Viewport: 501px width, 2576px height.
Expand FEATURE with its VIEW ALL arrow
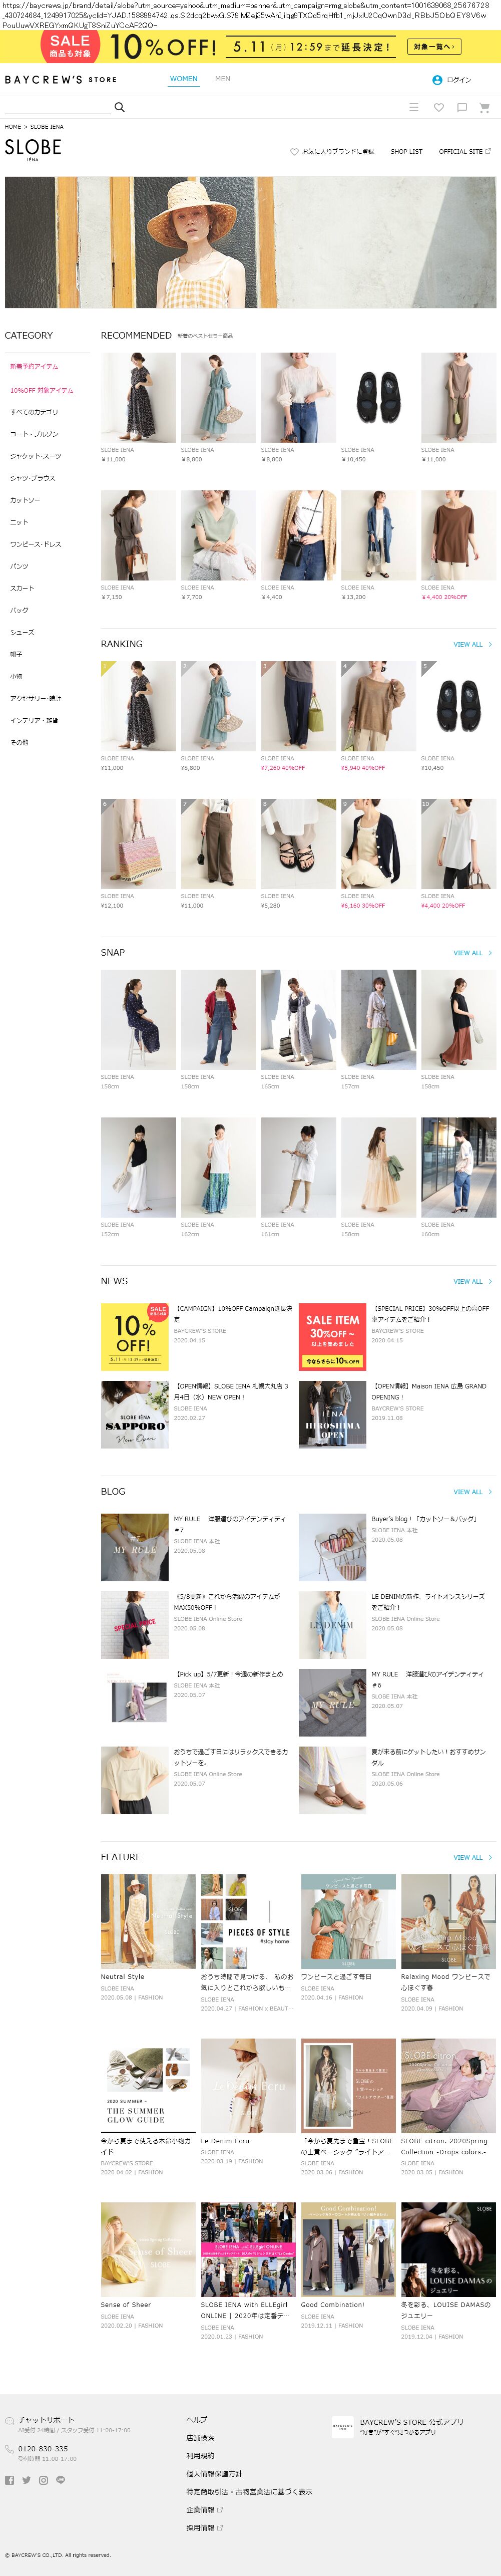point(472,1857)
